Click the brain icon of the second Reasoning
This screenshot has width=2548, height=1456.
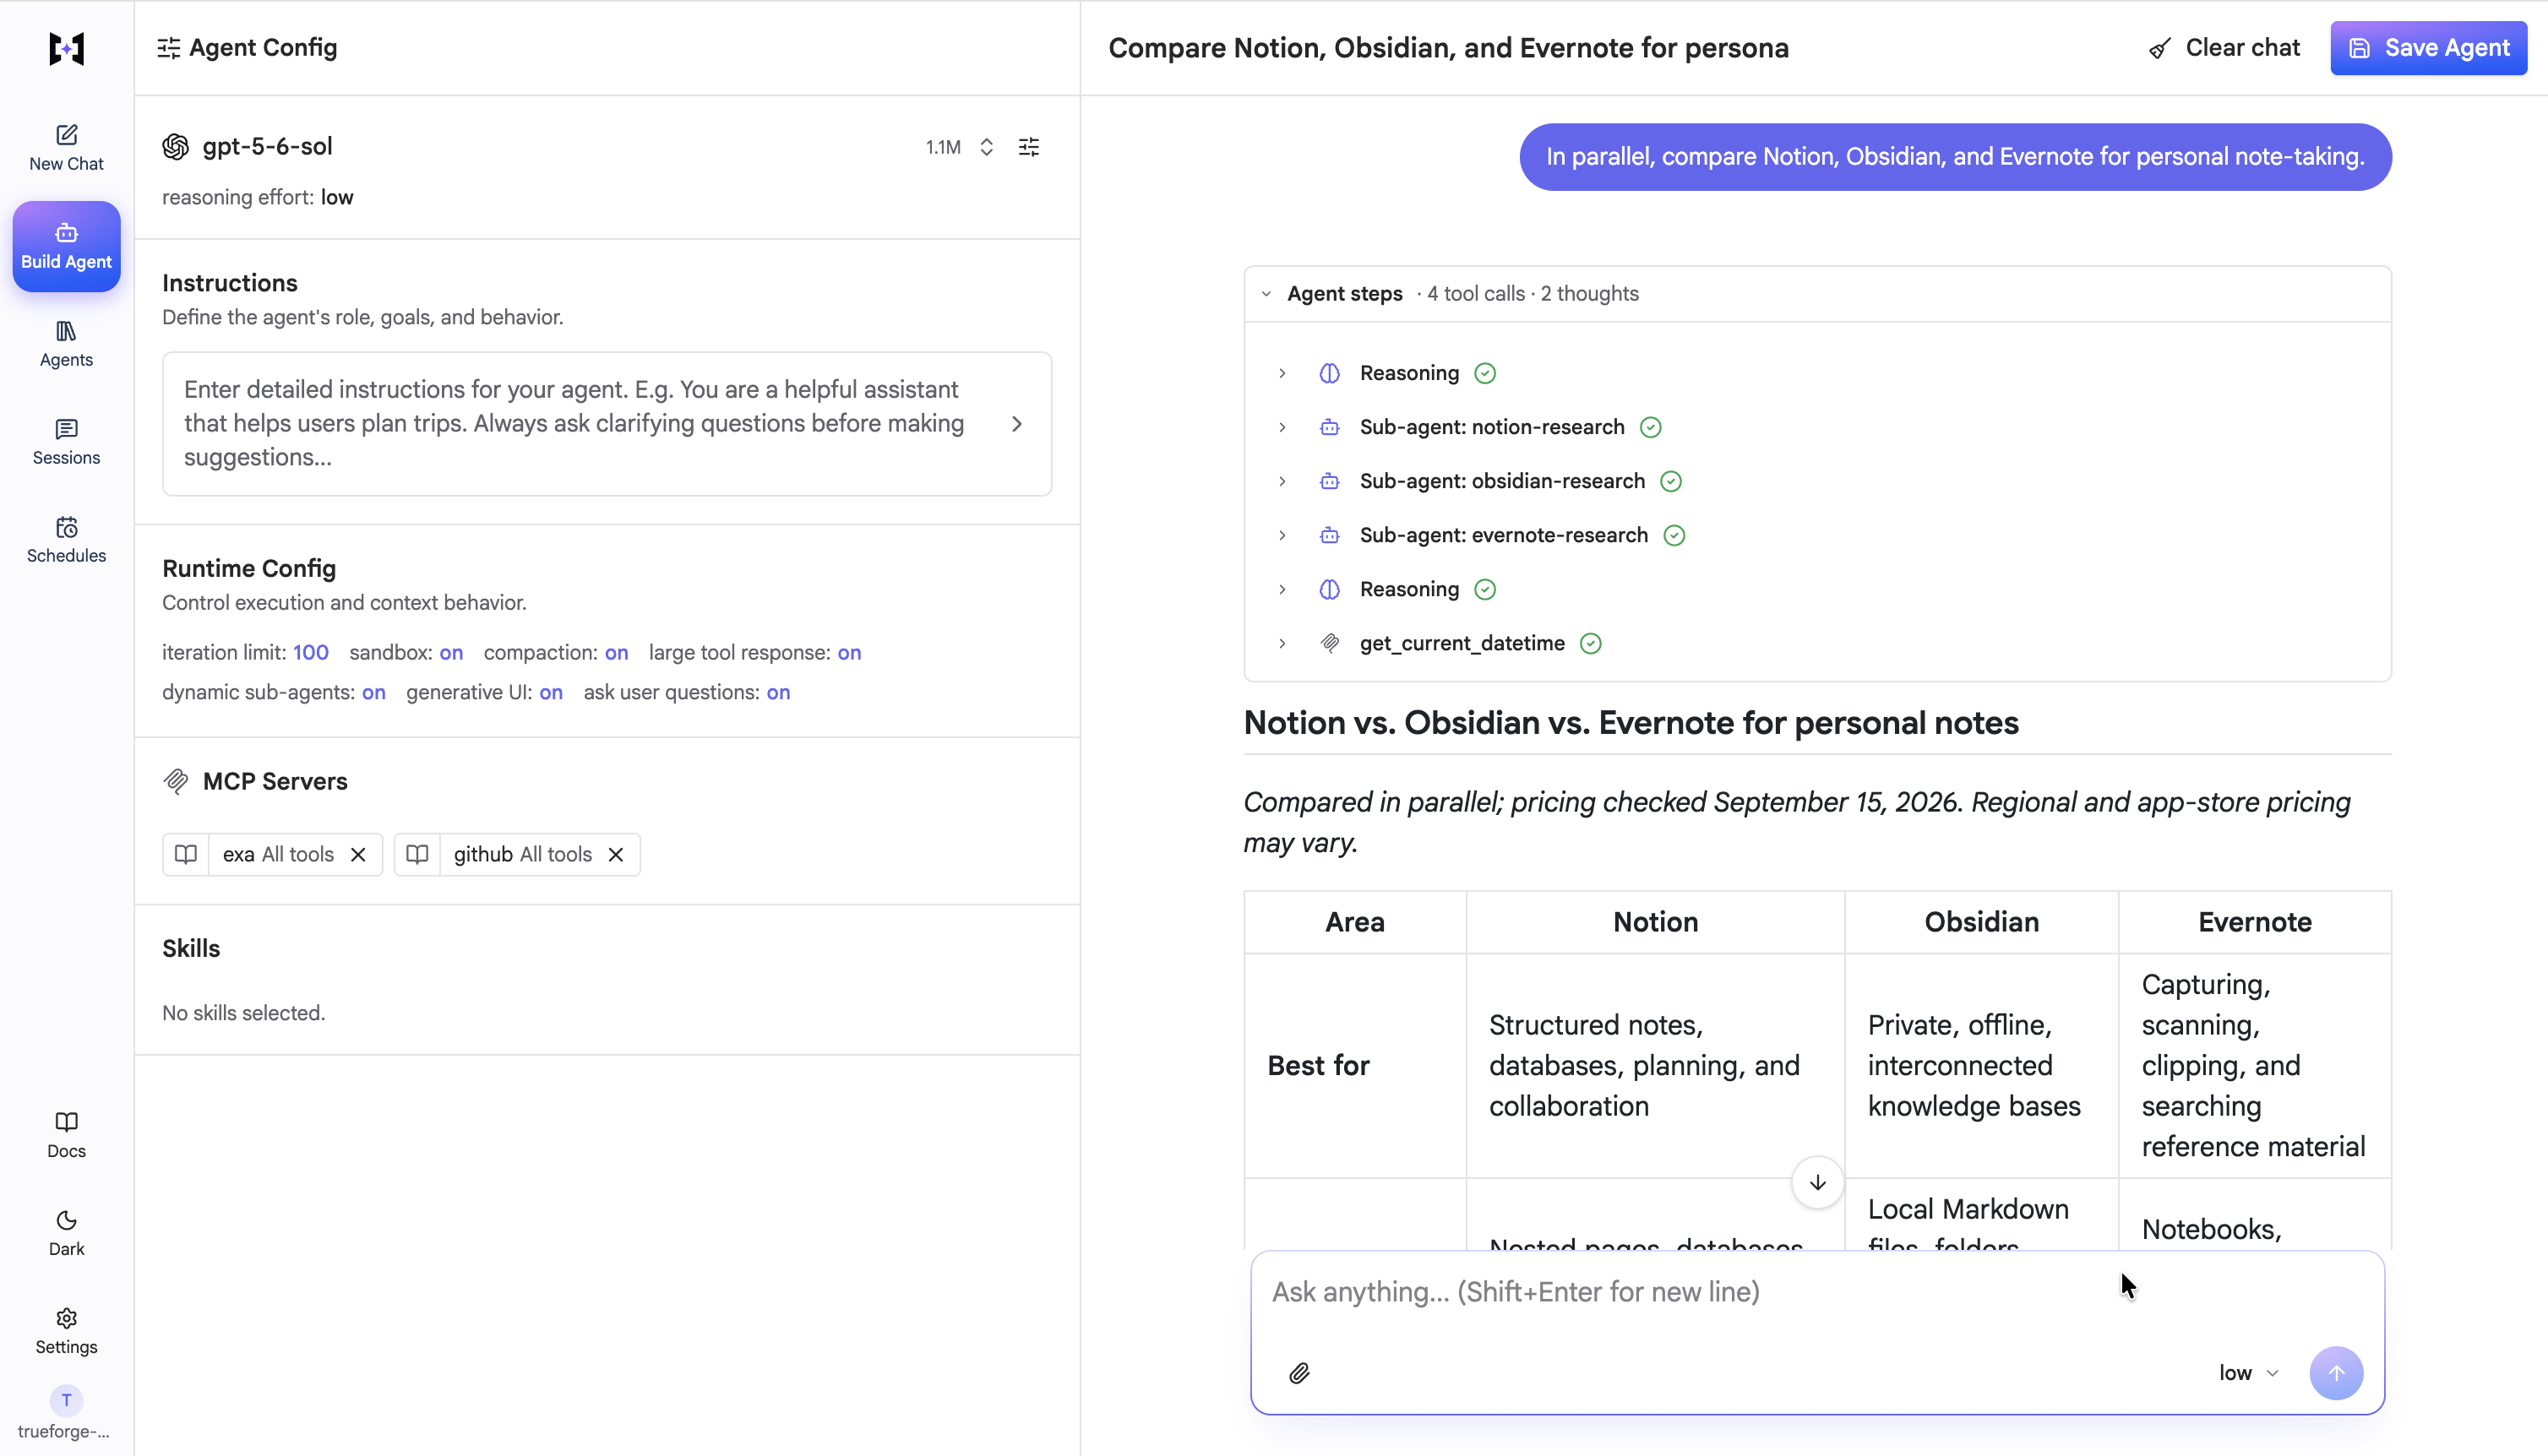coord(1329,589)
